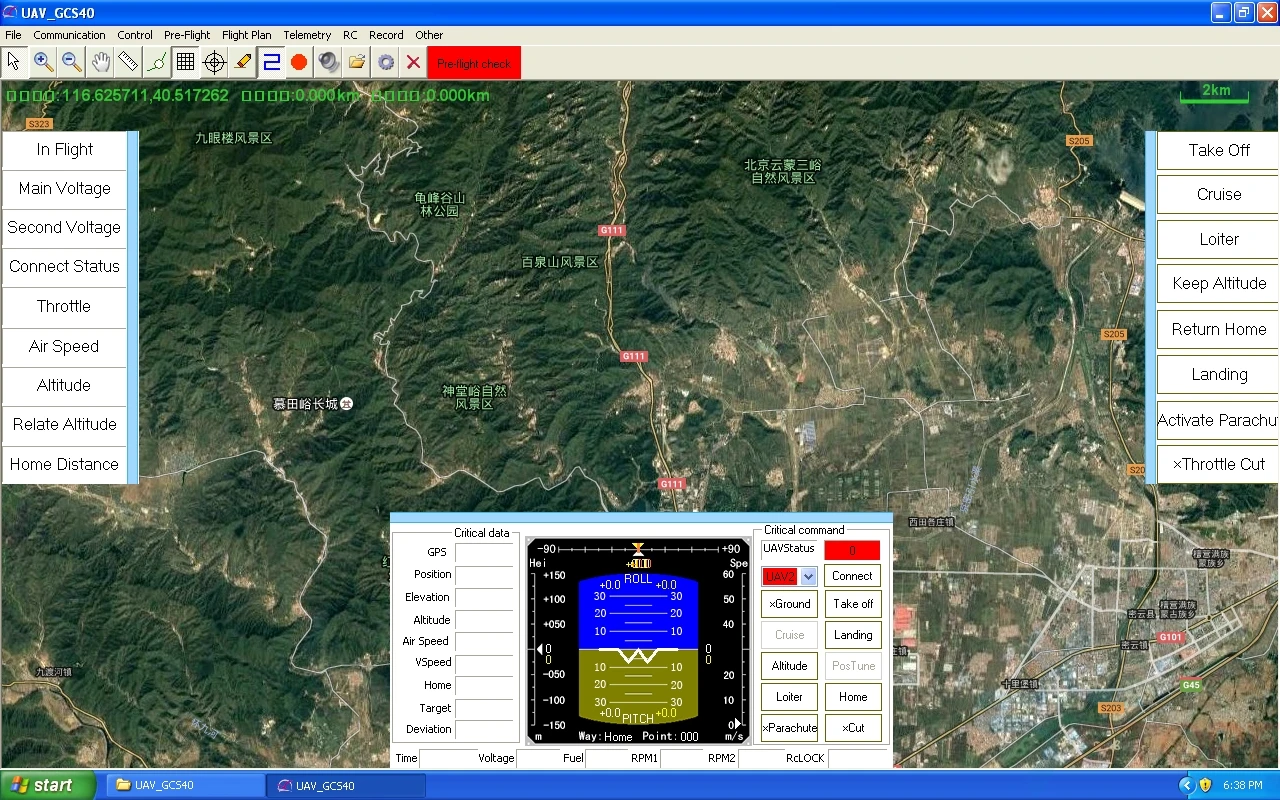Open the UAV2 selection dropdown
The image size is (1280, 800).
click(808, 576)
